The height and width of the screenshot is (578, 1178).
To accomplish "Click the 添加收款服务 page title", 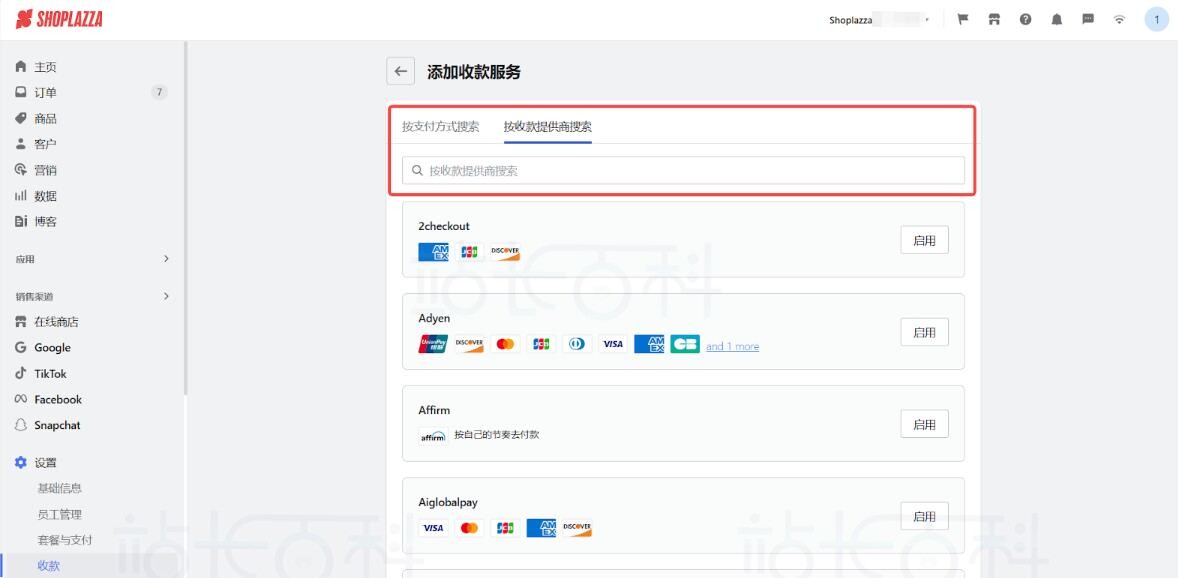I will coord(474,72).
